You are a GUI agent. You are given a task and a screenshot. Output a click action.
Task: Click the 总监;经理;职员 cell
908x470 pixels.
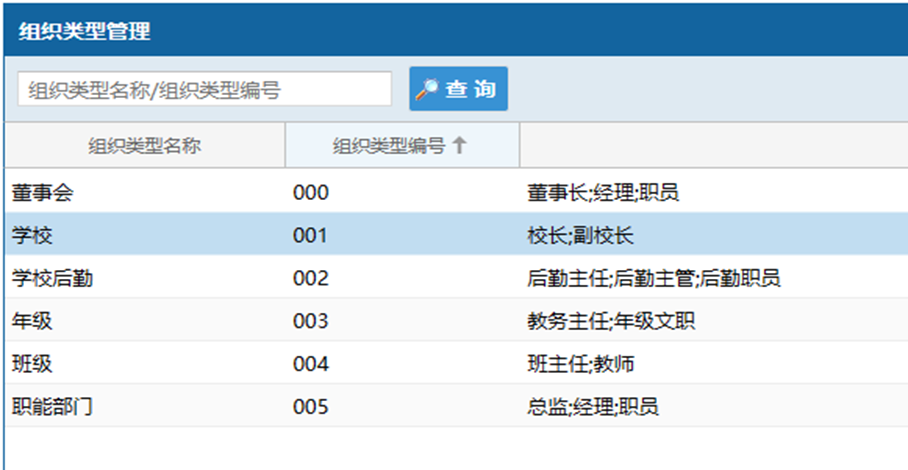[592, 407]
